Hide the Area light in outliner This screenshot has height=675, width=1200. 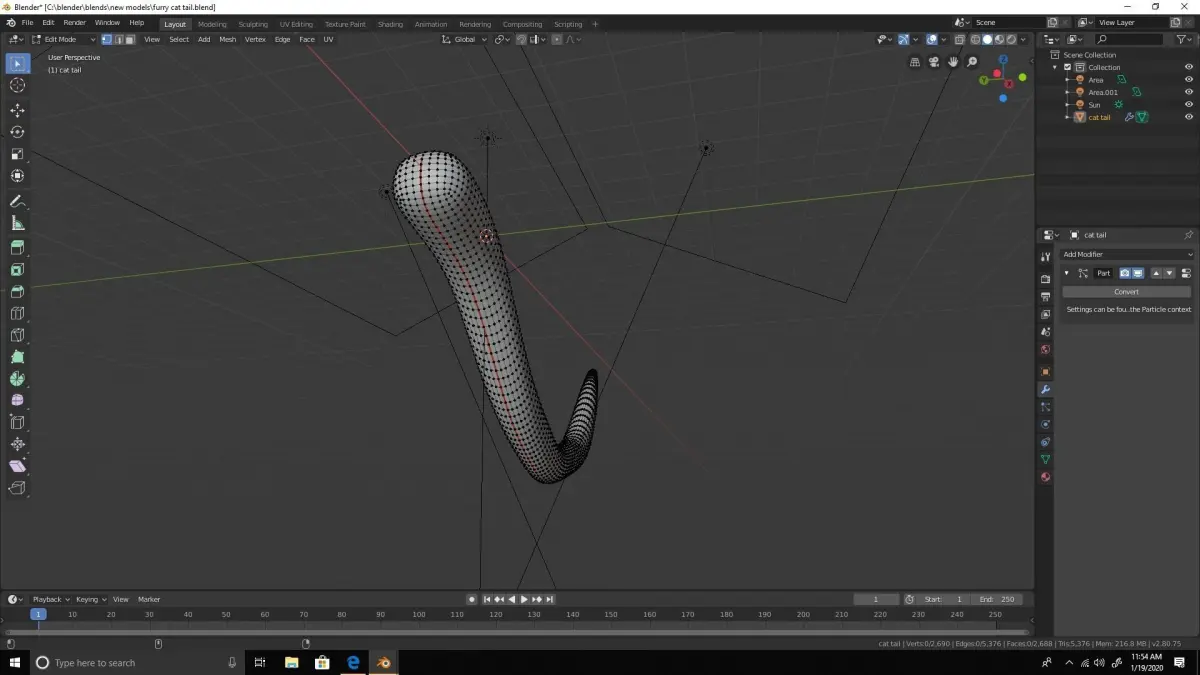pyautogui.click(x=1189, y=80)
